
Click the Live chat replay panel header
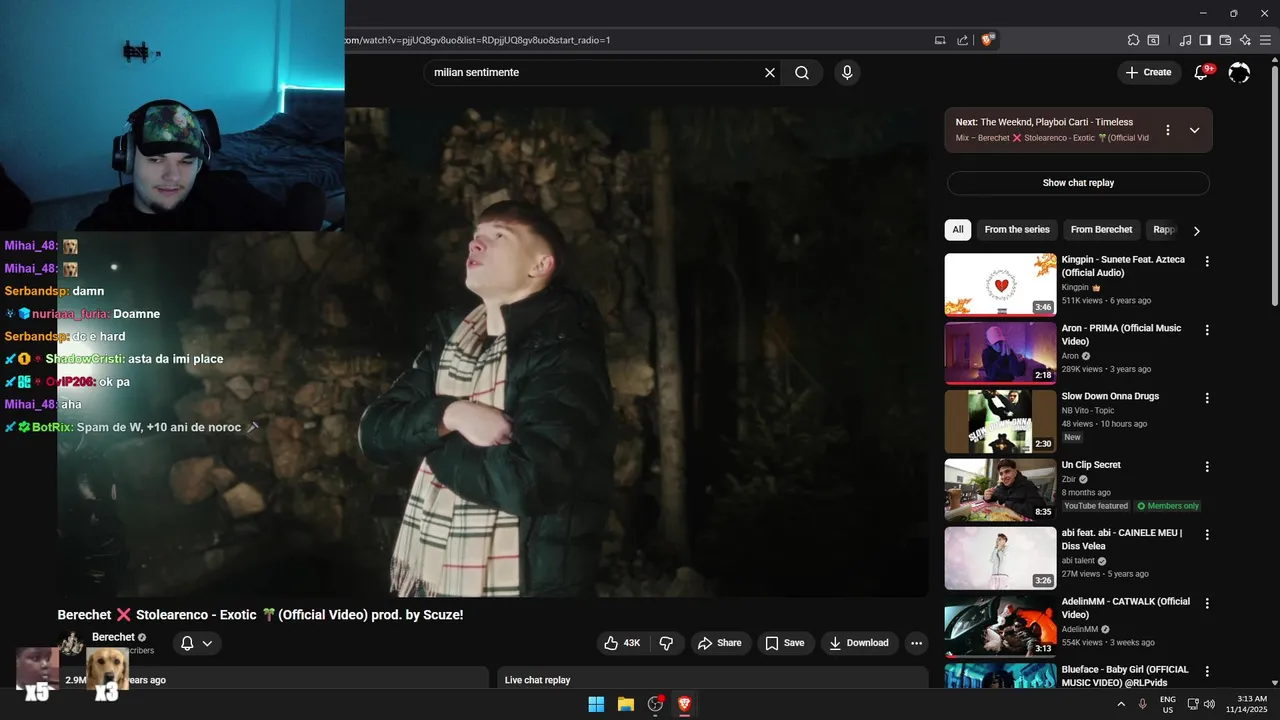pyautogui.click(x=713, y=679)
